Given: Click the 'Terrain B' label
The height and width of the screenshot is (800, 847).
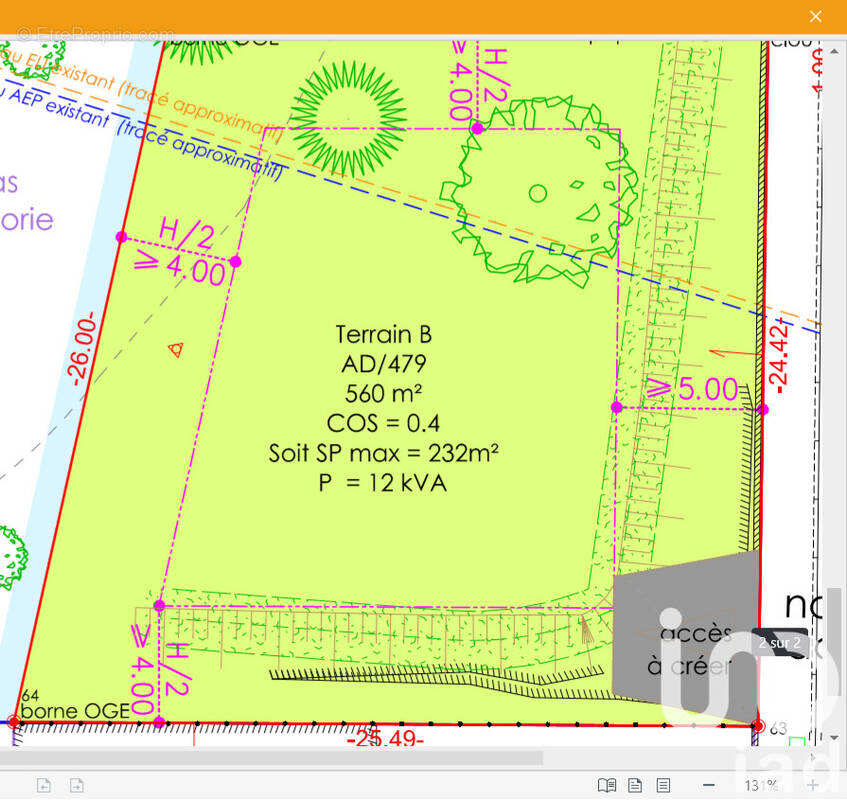Looking at the screenshot, I should coord(384,334).
